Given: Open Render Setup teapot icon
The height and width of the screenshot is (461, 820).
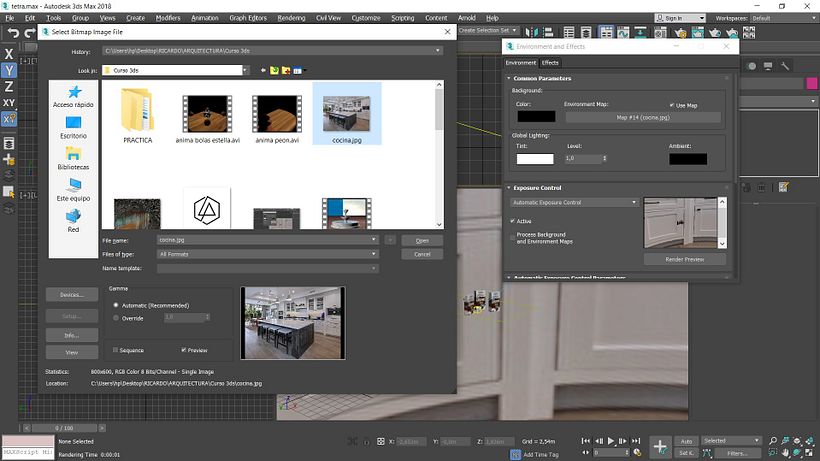Looking at the screenshot, I should (x=680, y=32).
